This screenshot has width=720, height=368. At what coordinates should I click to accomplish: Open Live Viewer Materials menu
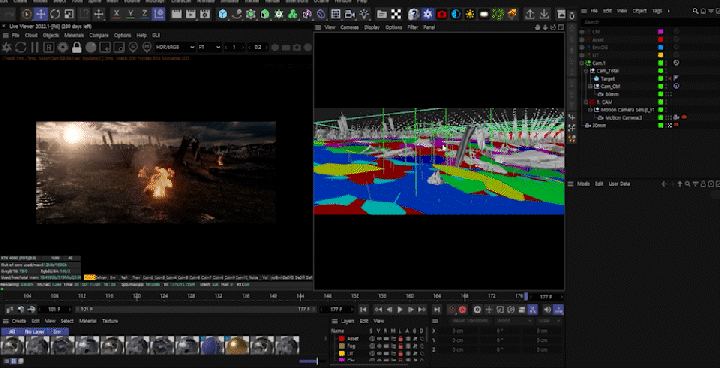pos(74,35)
